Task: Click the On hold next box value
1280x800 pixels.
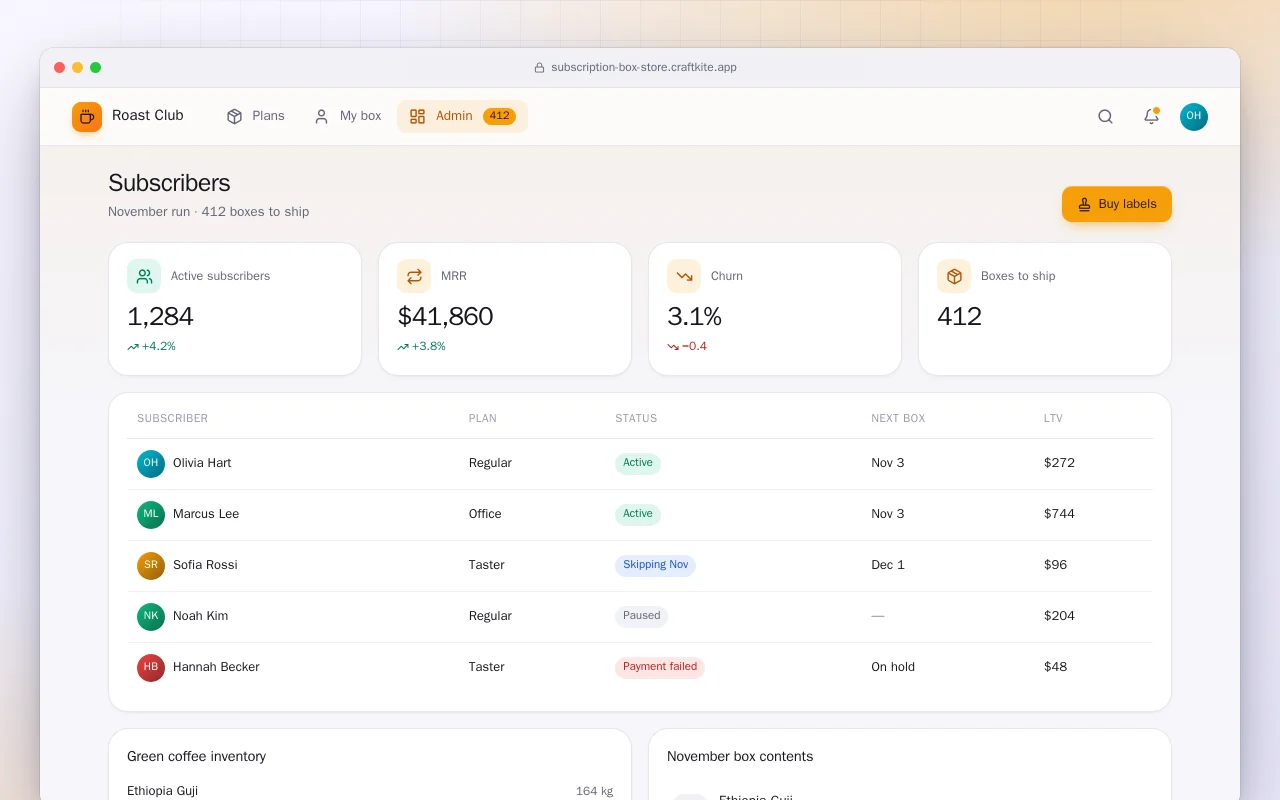Action: [893, 667]
